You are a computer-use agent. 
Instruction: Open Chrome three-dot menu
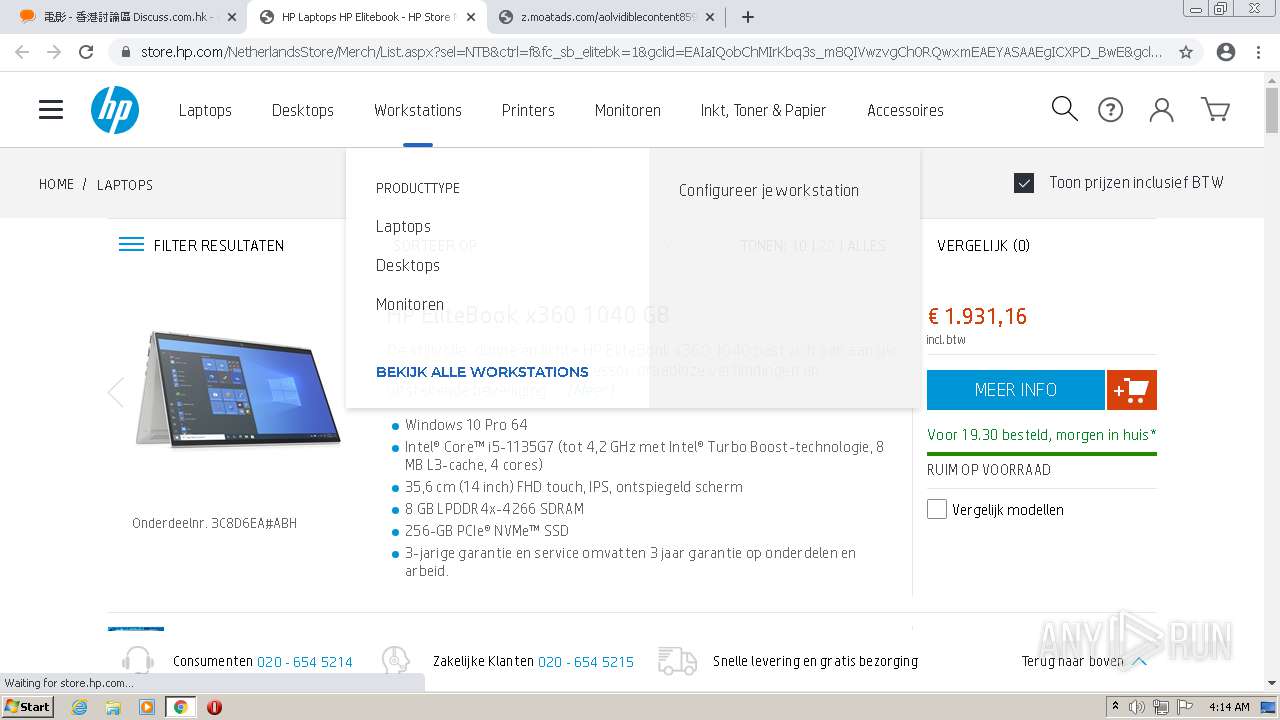tap(1258, 52)
